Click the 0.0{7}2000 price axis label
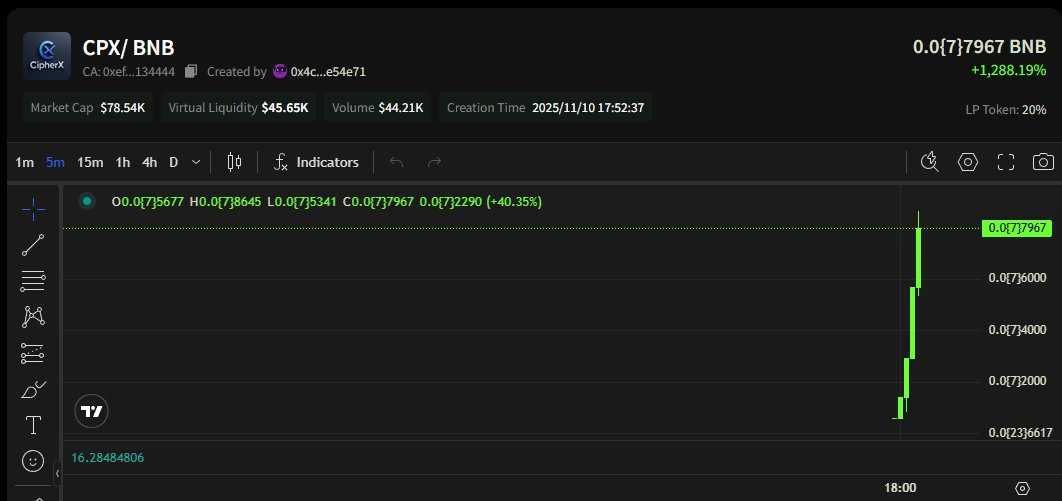 (x=1017, y=381)
